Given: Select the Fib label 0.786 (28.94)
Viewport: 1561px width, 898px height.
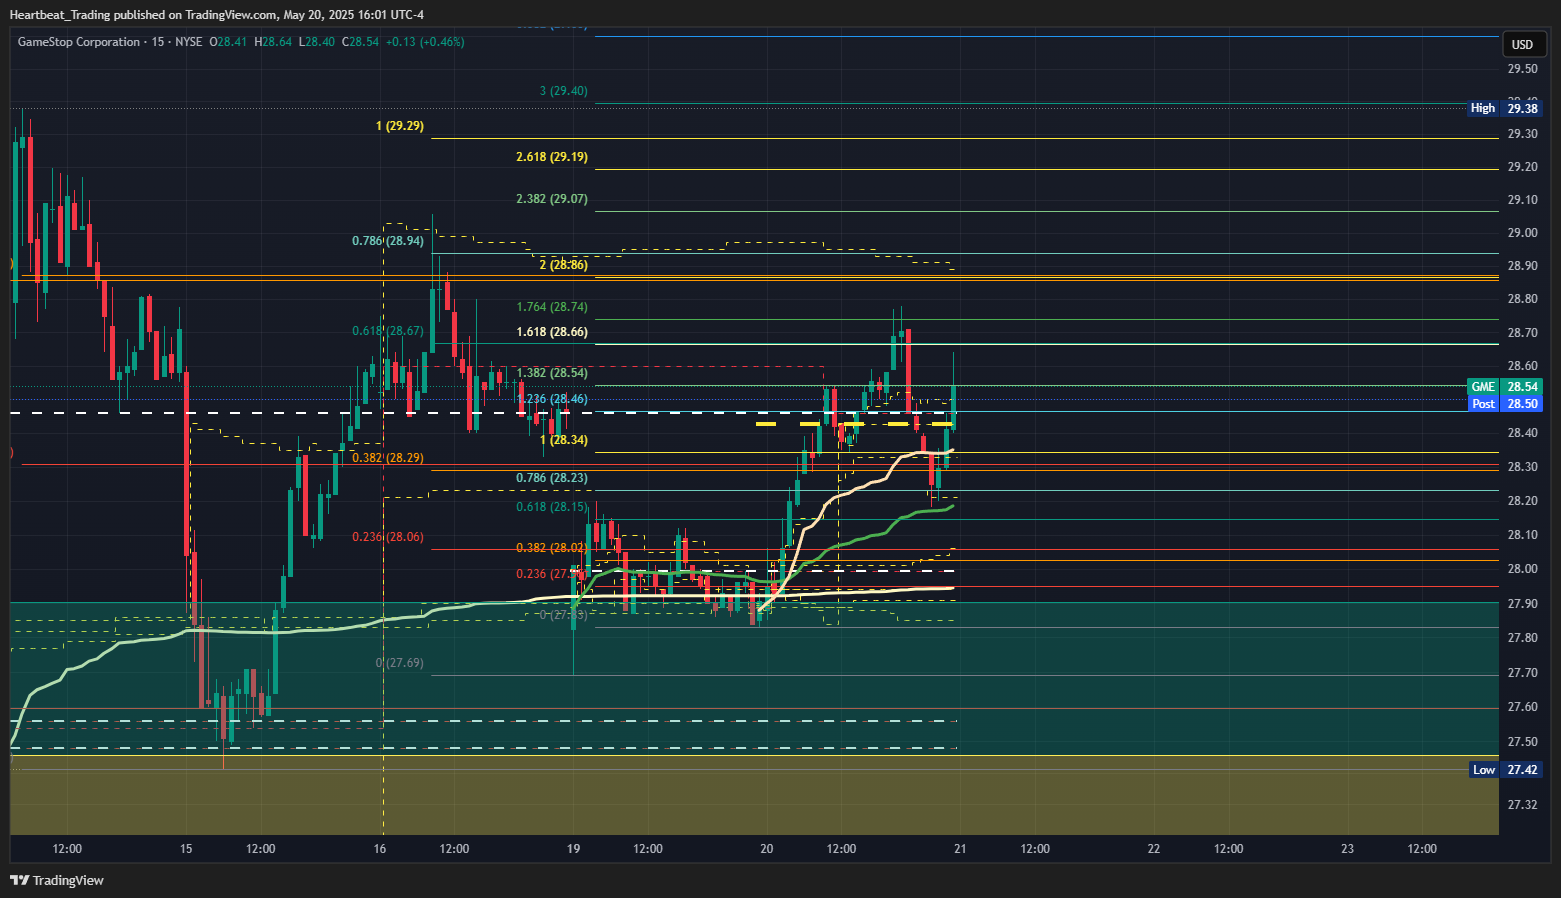Looking at the screenshot, I should (x=388, y=241).
